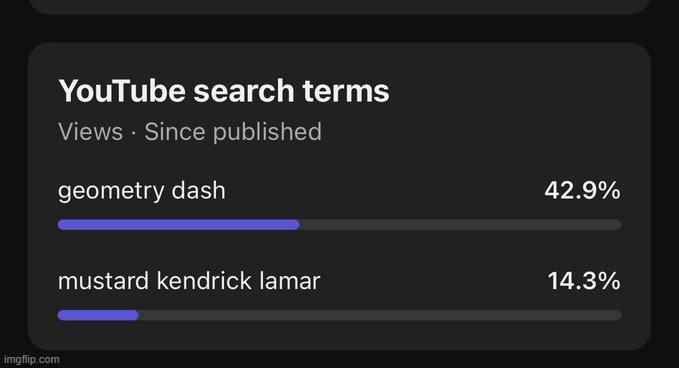The height and width of the screenshot is (368, 679).
Task: Tap the partially visible card above search terms
Action: [x=340, y=6]
